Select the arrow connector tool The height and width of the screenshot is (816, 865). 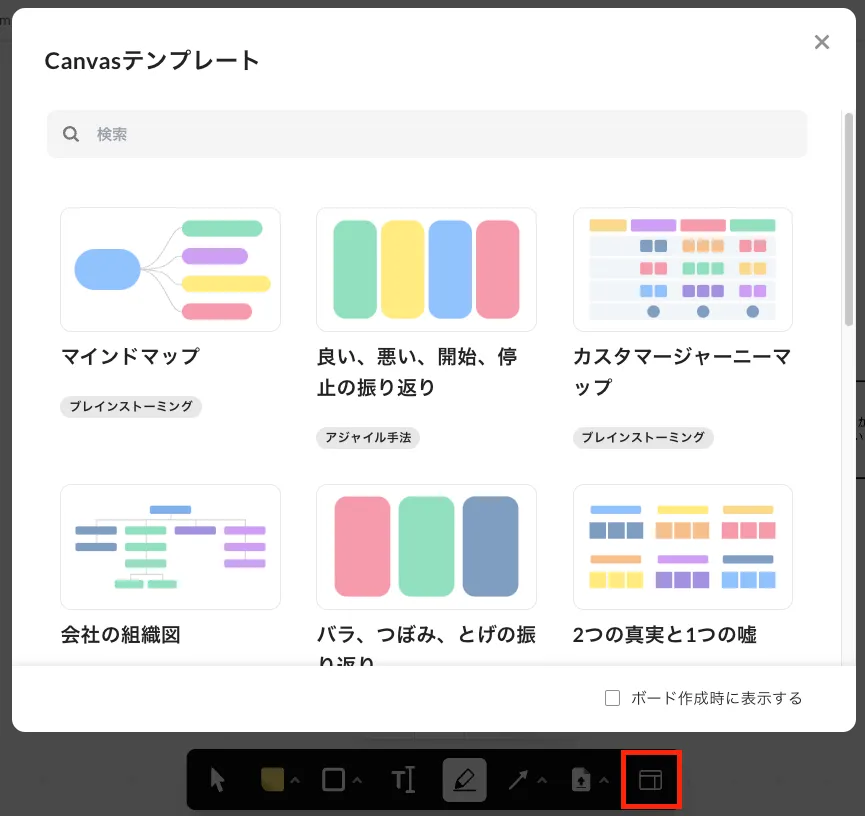pyautogui.click(x=518, y=780)
